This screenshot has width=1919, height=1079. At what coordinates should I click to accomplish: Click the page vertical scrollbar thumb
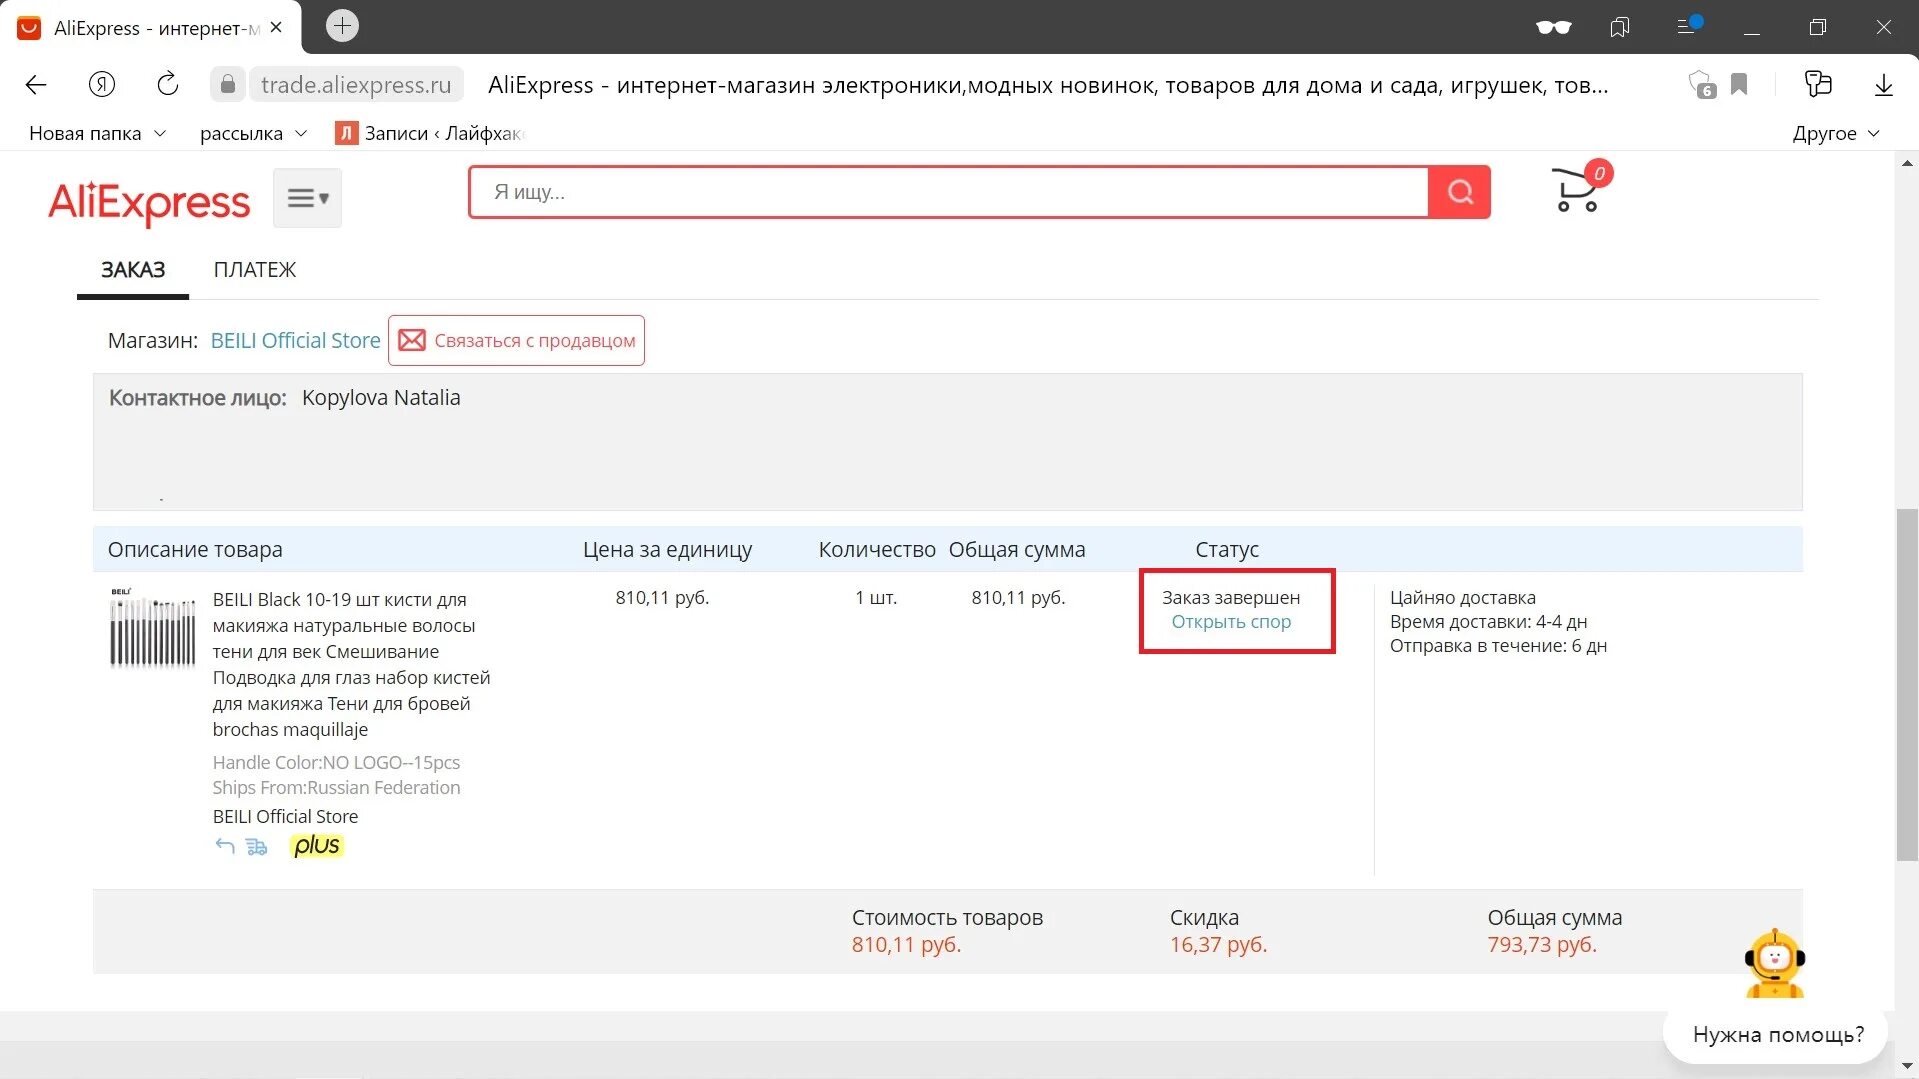pos(1907,684)
